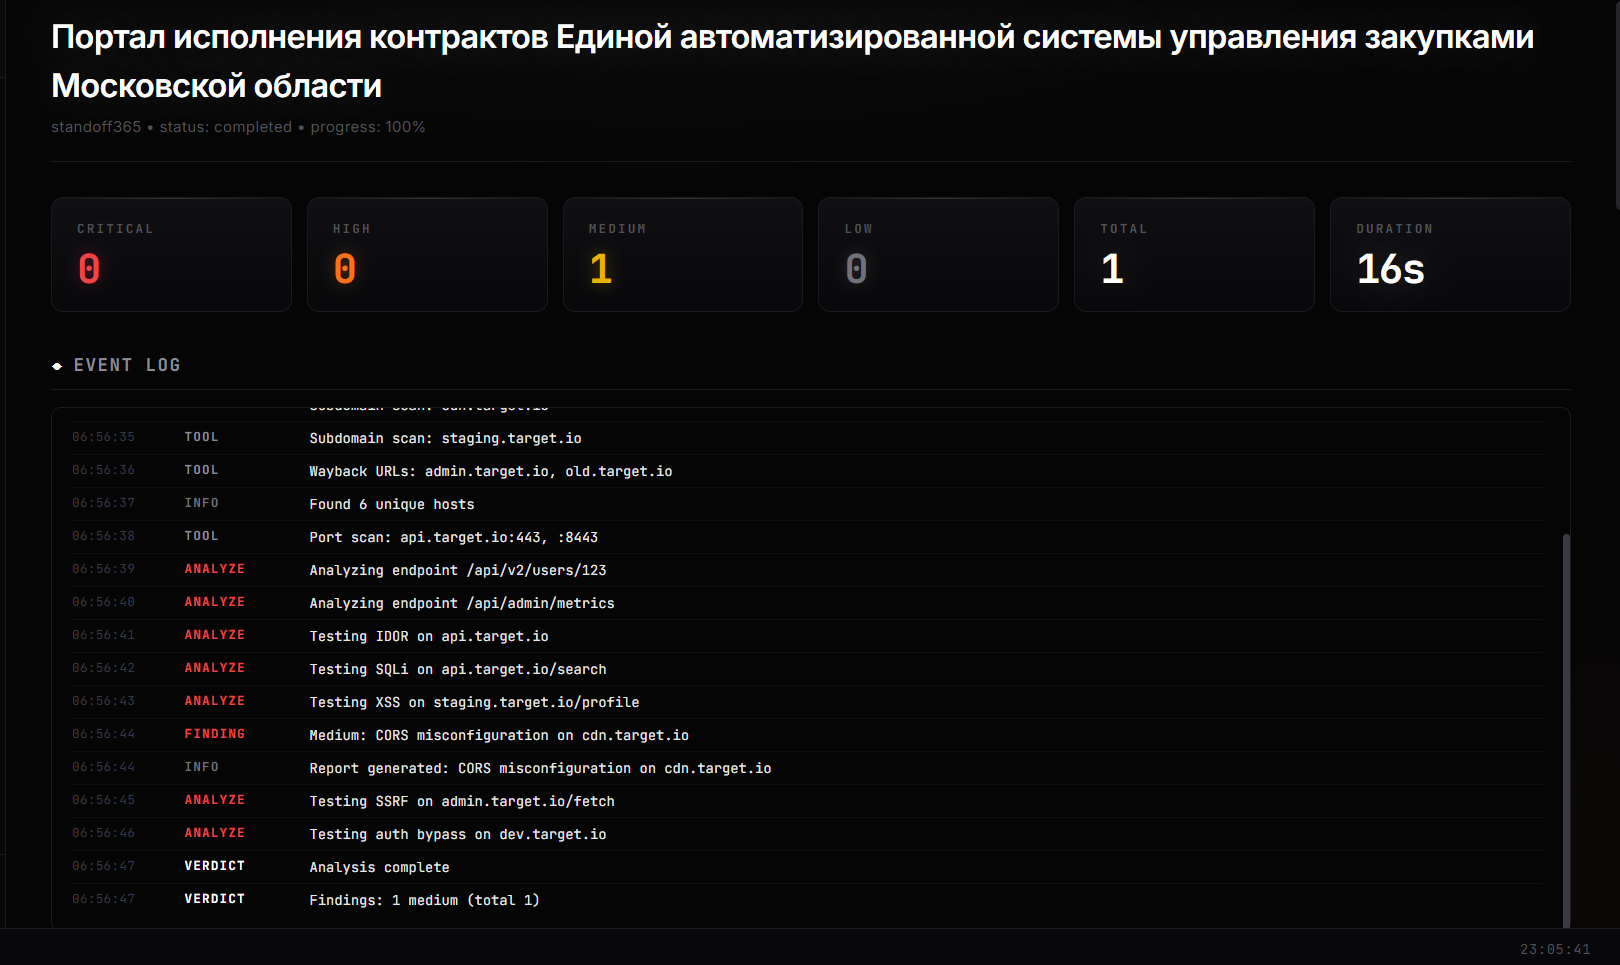
Task: Select the 'Port scan: api.target.io:443' row
Action: (x=807, y=537)
